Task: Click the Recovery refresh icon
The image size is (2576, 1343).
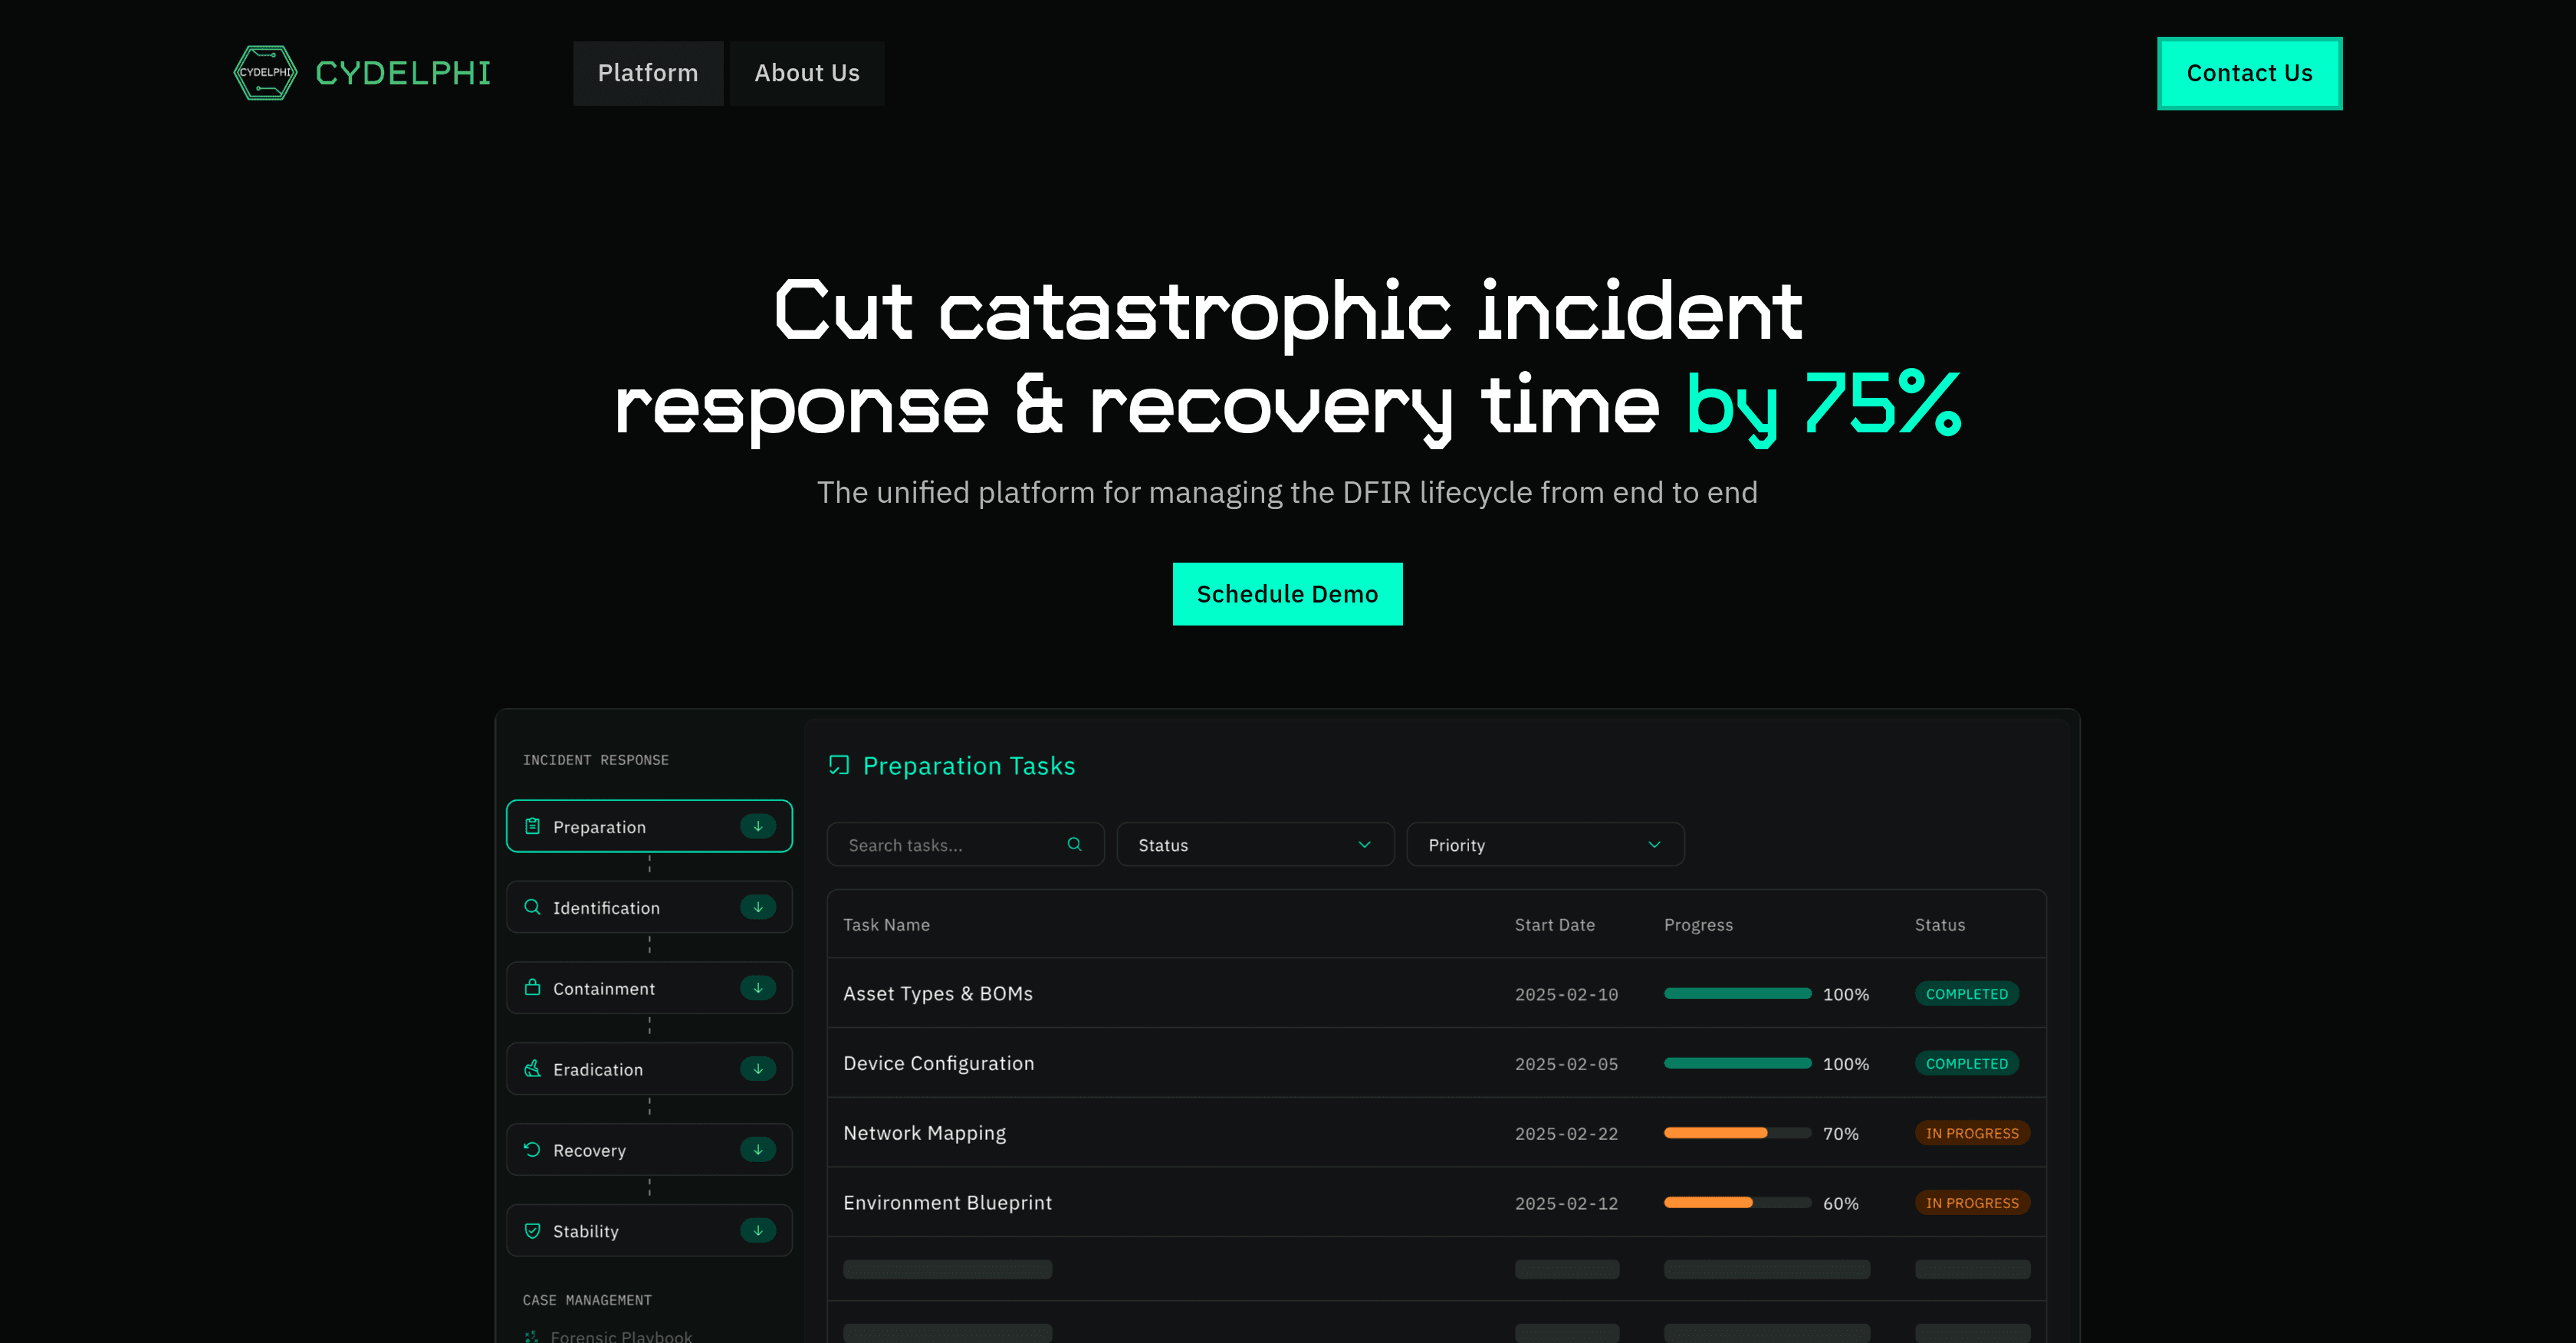Action: [x=532, y=1150]
